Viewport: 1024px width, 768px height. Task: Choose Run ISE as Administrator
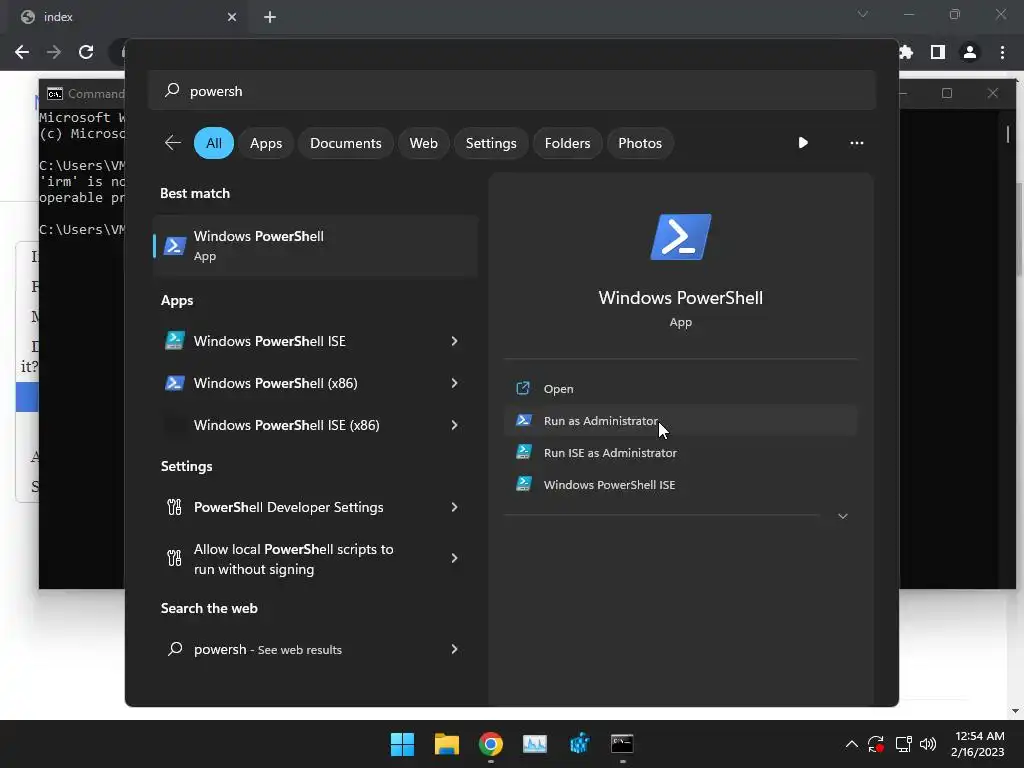coord(680,453)
